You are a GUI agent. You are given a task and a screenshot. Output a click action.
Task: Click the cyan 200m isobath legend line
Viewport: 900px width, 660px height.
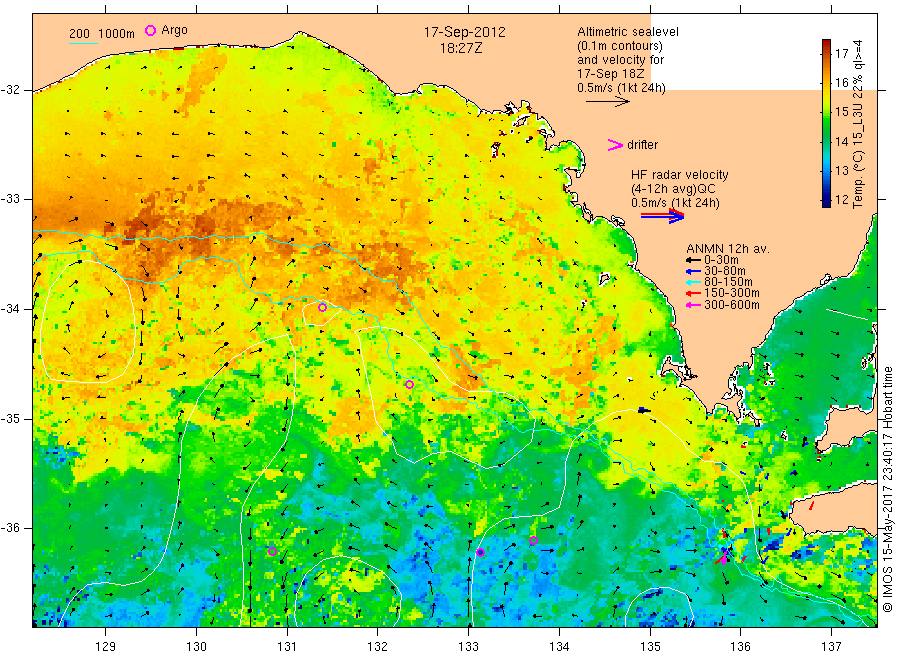pos(83,42)
